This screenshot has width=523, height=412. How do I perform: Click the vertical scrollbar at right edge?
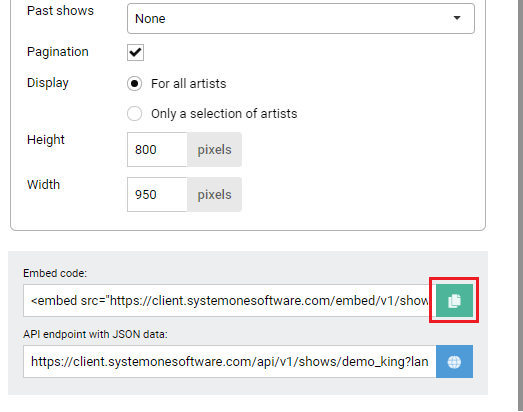[520, 206]
